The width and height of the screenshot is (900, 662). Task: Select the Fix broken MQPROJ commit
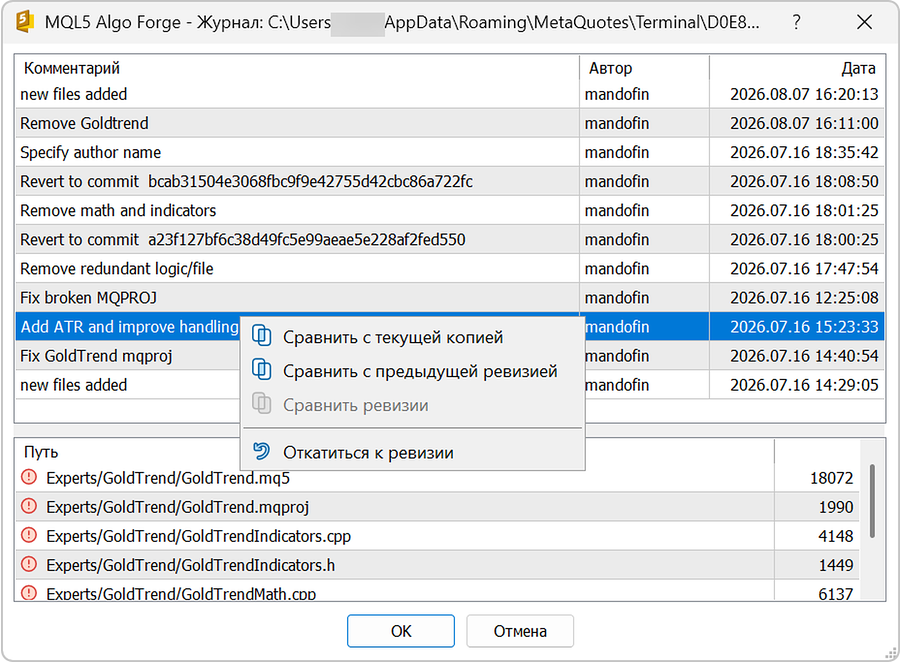tap(449, 297)
